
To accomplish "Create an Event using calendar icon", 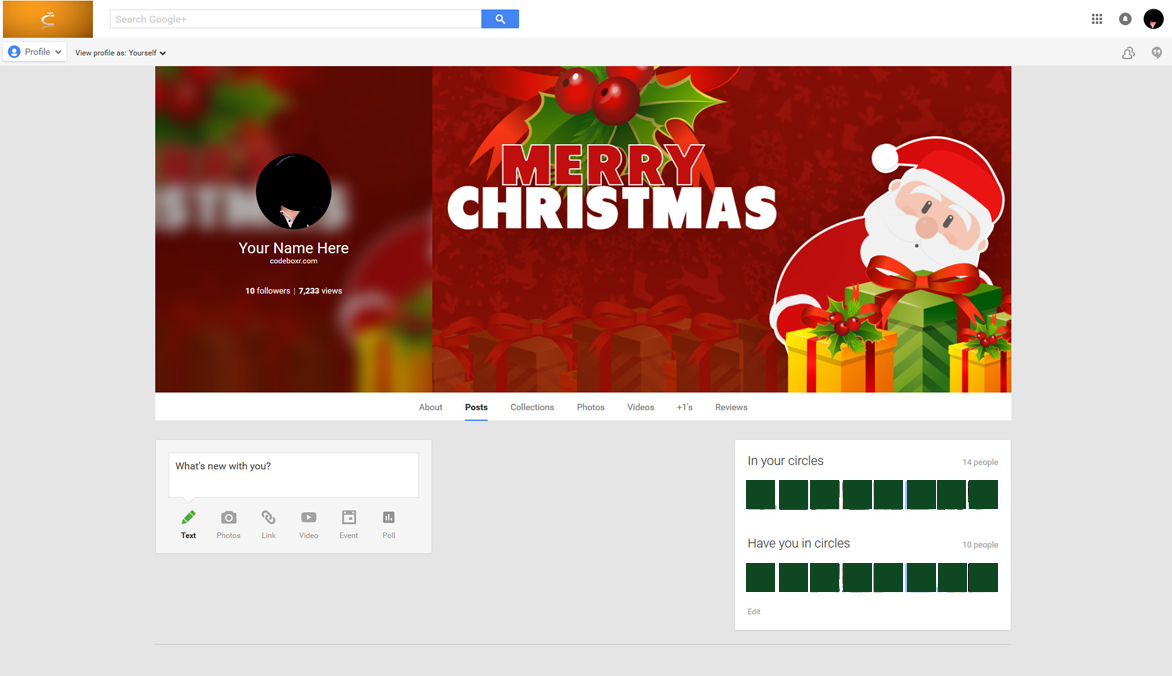I will pyautogui.click(x=349, y=517).
